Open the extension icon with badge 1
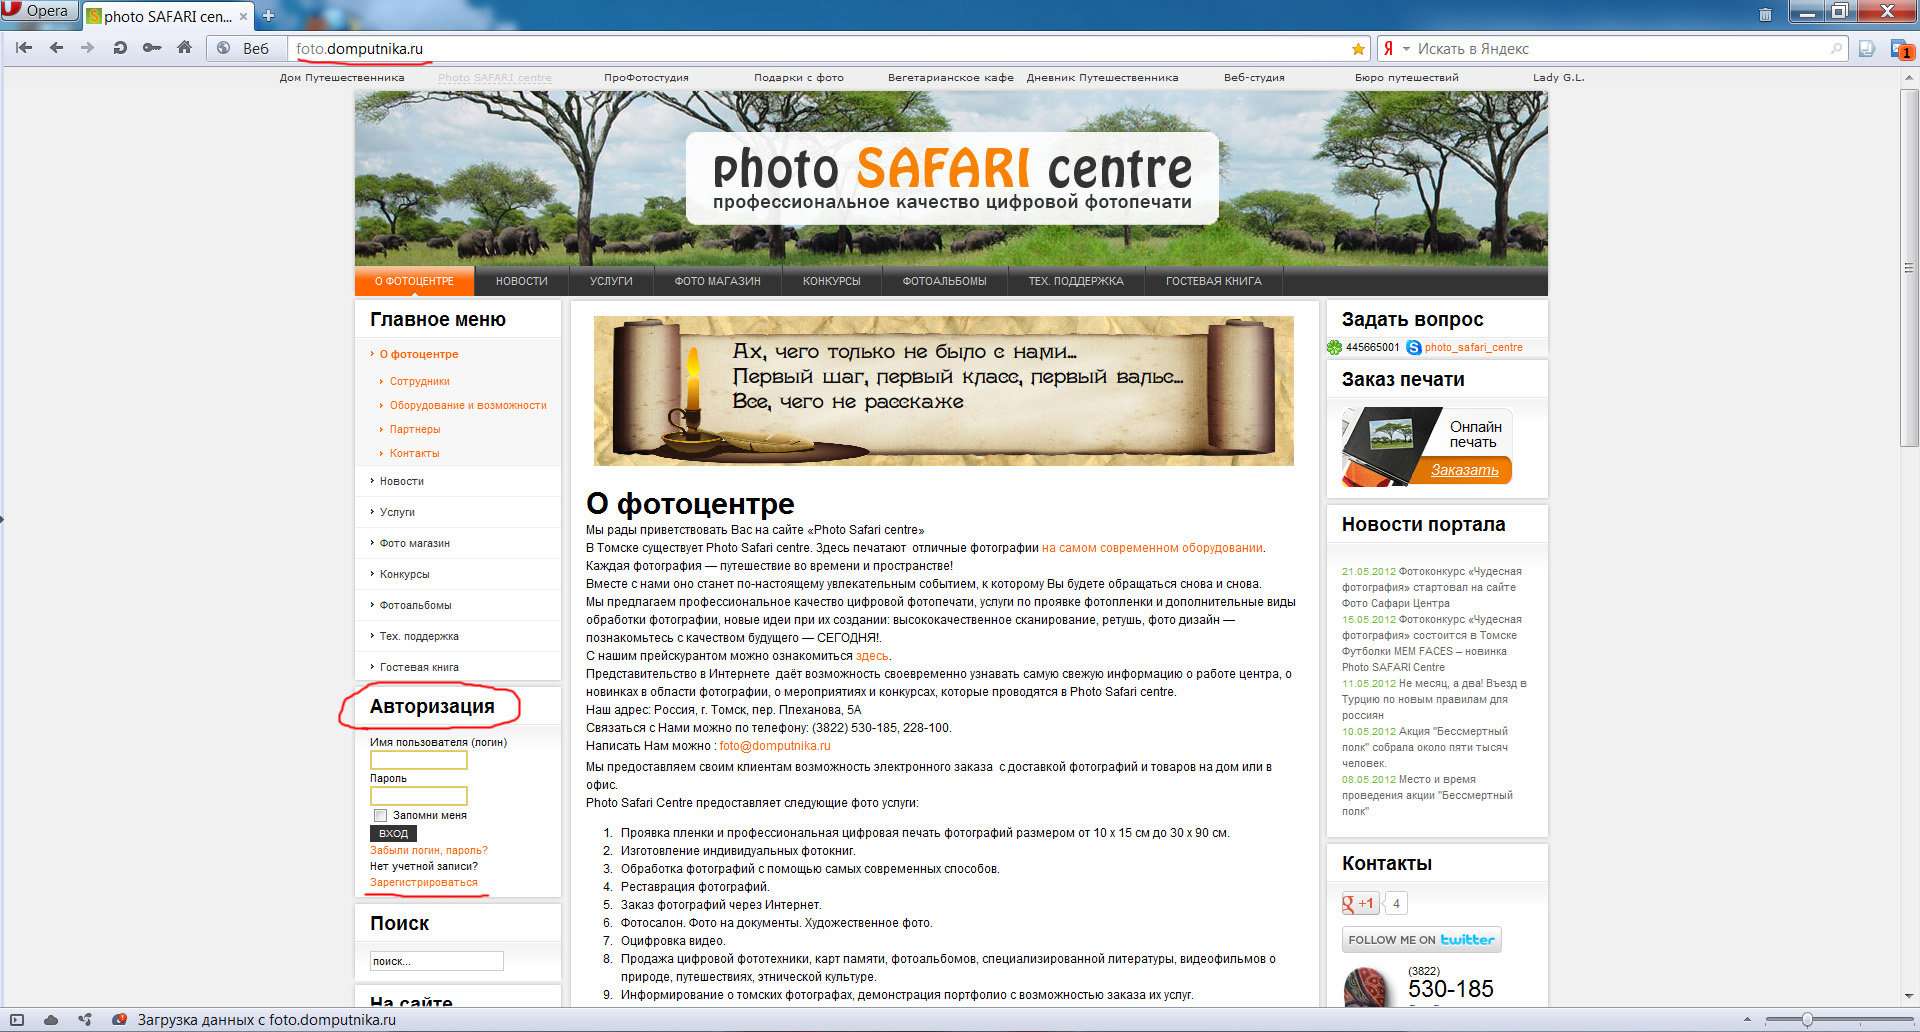Screen dimensions: 1920x1032 click(1901, 49)
